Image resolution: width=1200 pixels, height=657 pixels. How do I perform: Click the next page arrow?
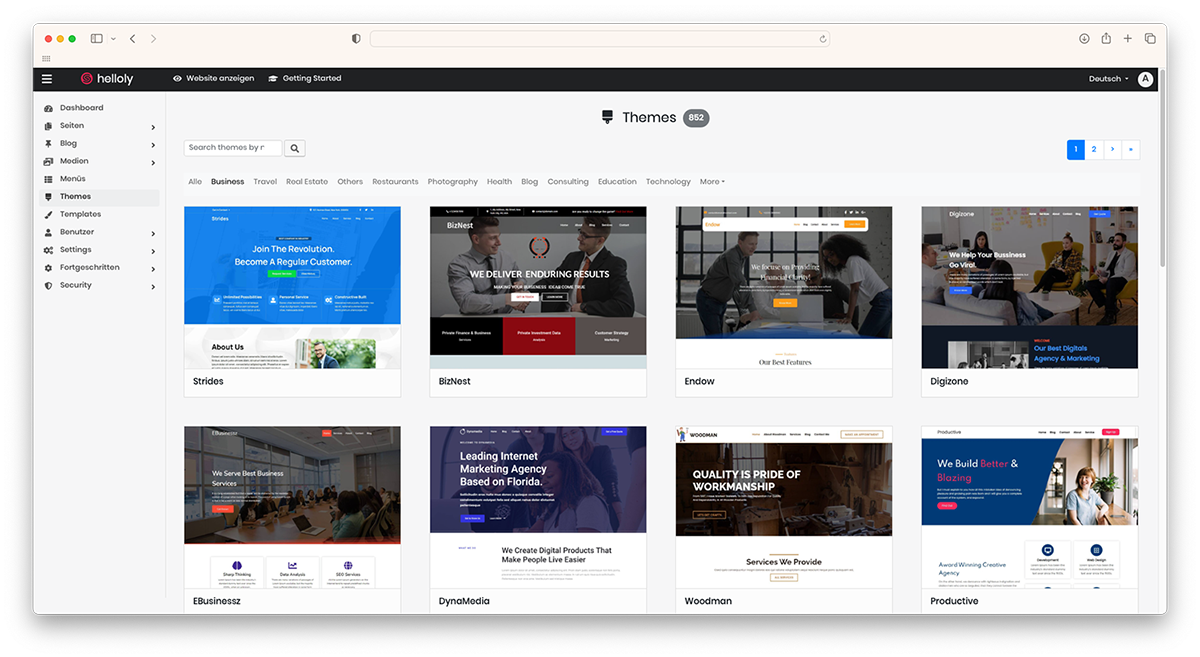click(1112, 150)
